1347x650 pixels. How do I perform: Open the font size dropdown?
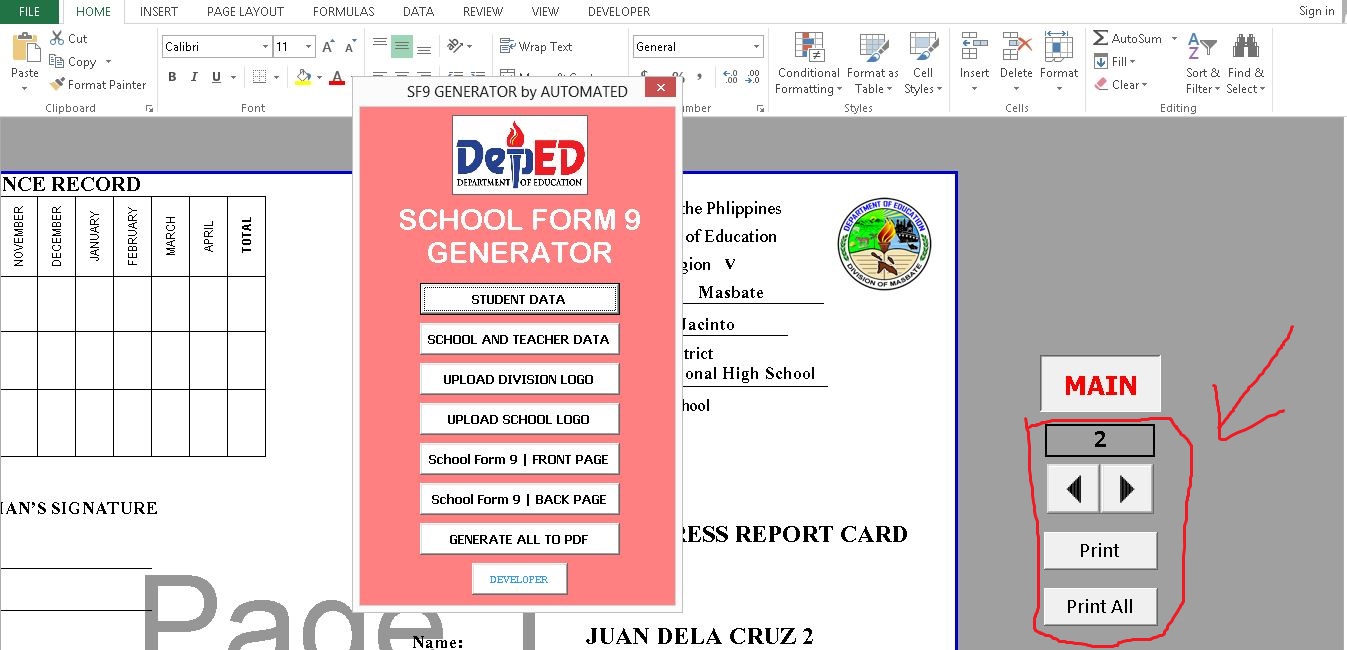click(307, 46)
